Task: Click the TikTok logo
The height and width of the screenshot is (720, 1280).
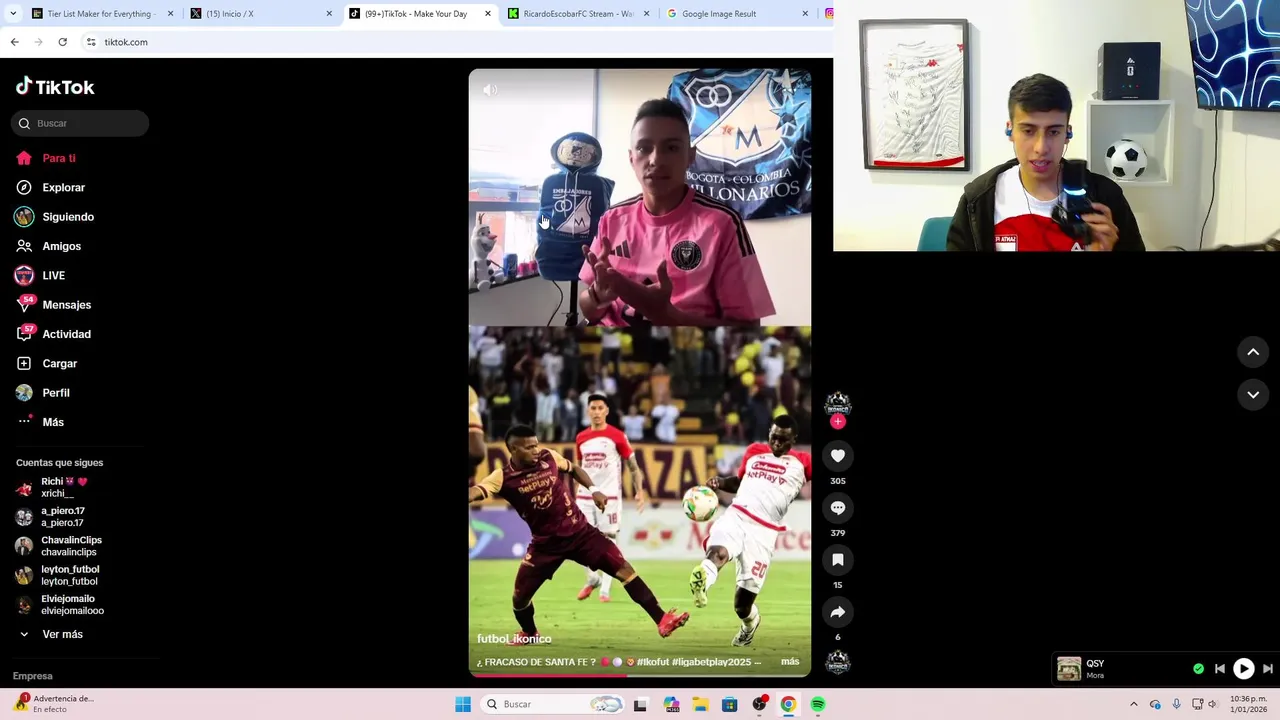Action: (55, 87)
